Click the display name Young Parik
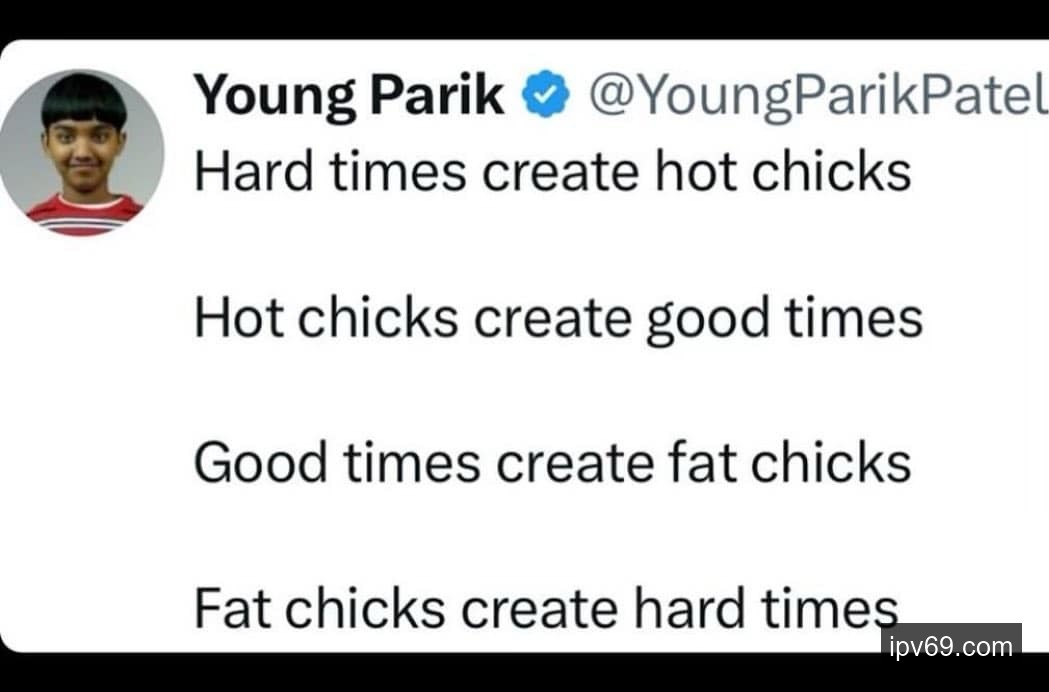Screen dimensions: 1049x692 click(x=349, y=97)
